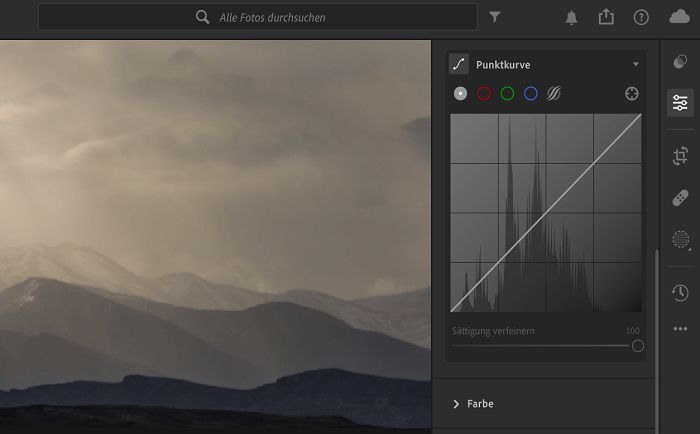This screenshot has height=434, width=700.
Task: Open the filter funnel icon
Action: pos(495,17)
